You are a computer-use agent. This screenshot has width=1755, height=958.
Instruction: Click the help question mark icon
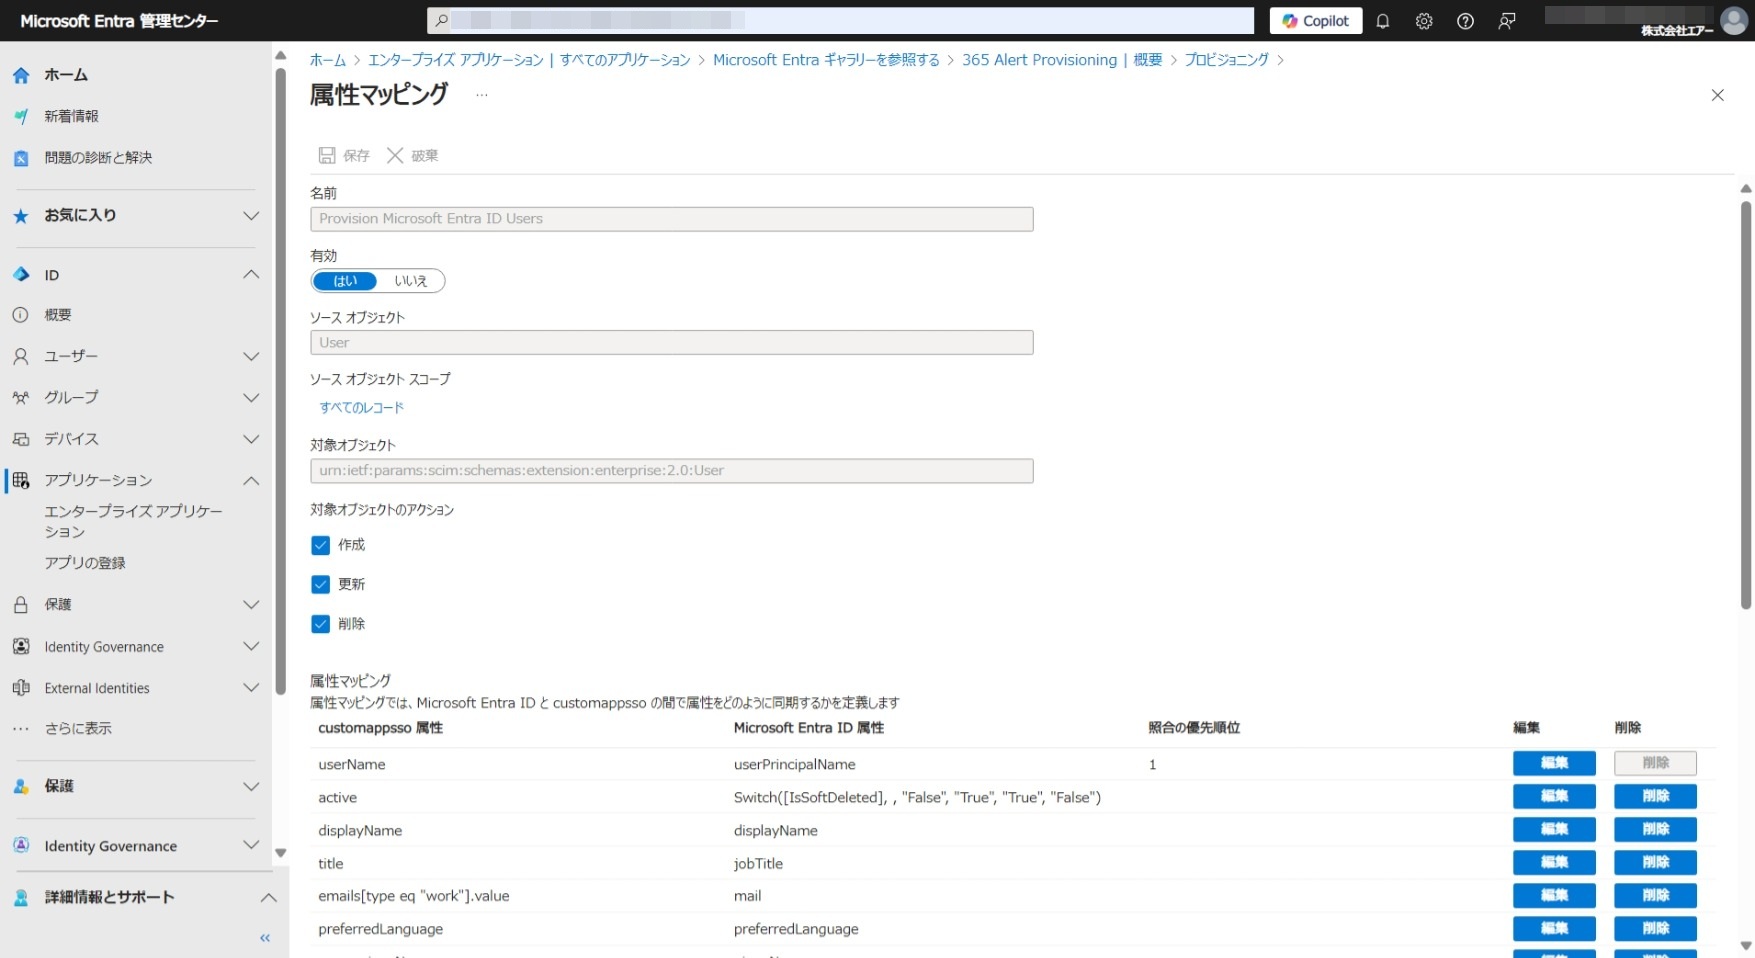[x=1465, y=21]
